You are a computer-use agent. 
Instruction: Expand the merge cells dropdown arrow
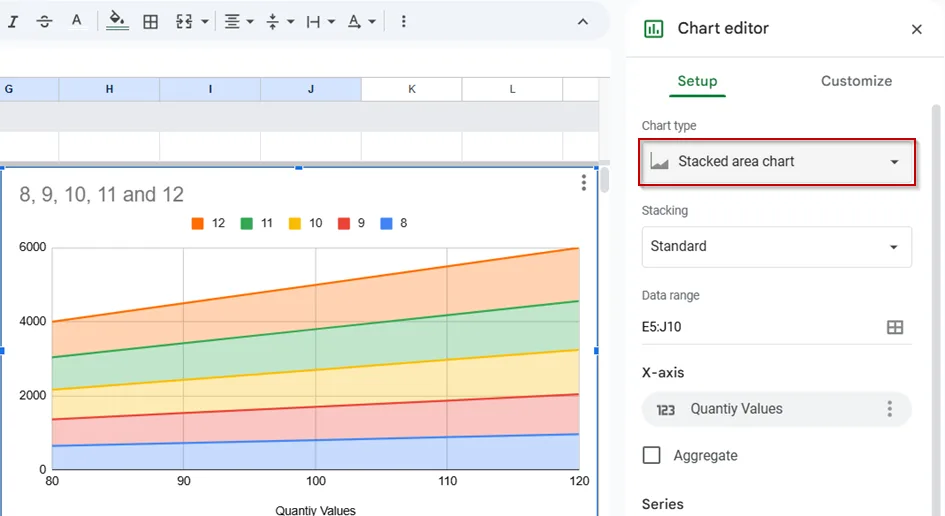[205, 22]
